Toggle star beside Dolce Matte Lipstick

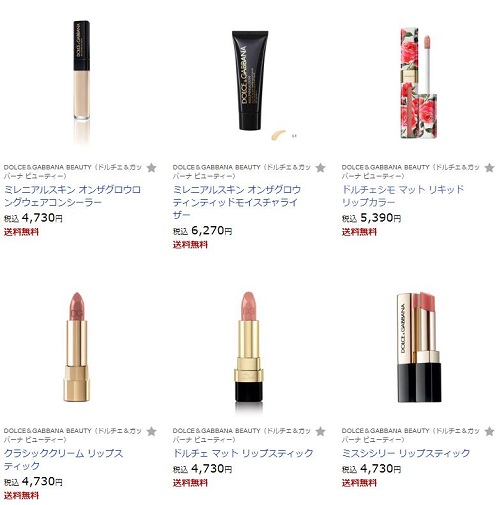pos(320,431)
